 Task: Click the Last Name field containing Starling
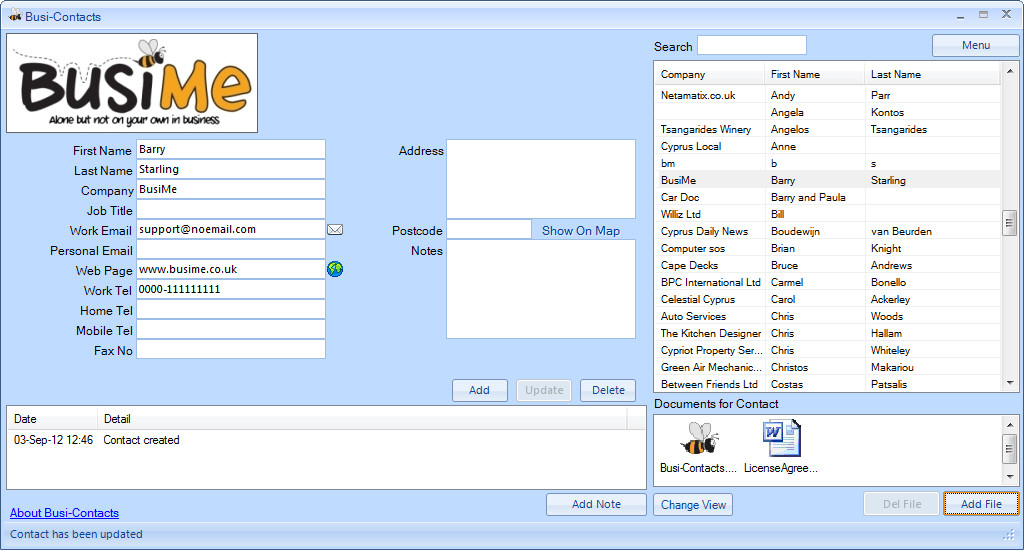coord(231,169)
